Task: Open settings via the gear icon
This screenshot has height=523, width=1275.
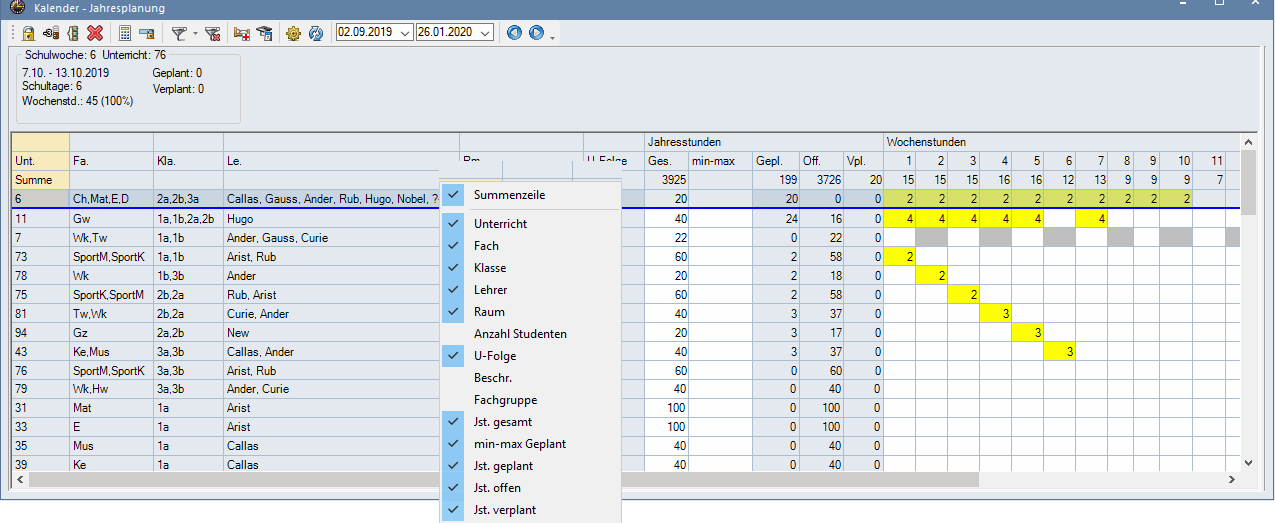Action: tap(293, 33)
